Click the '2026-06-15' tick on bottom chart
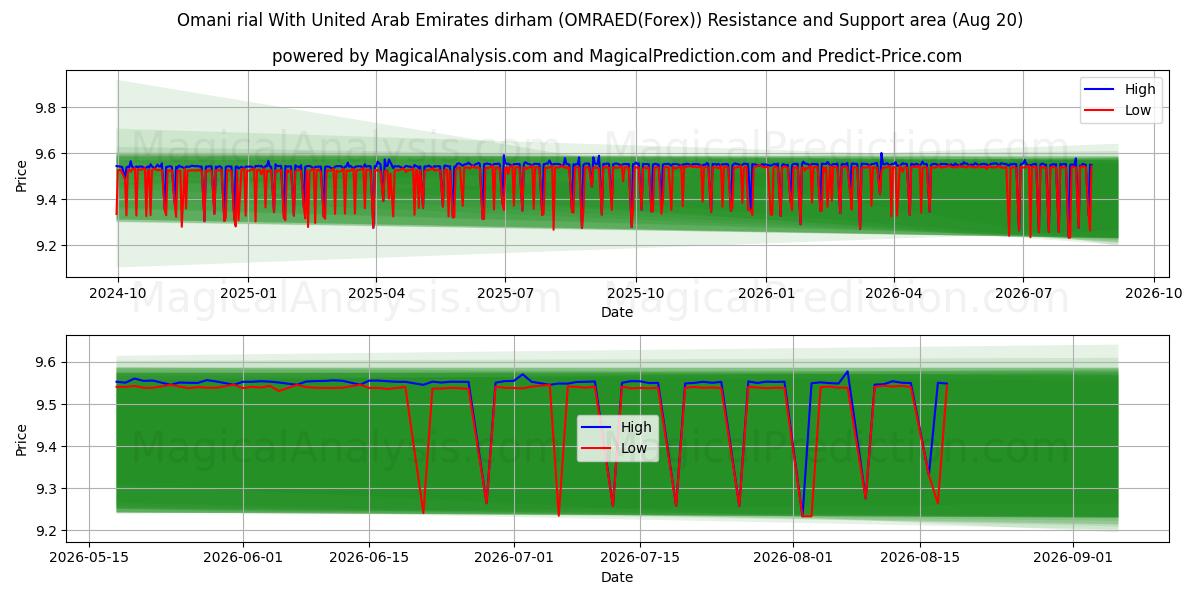 [369, 559]
